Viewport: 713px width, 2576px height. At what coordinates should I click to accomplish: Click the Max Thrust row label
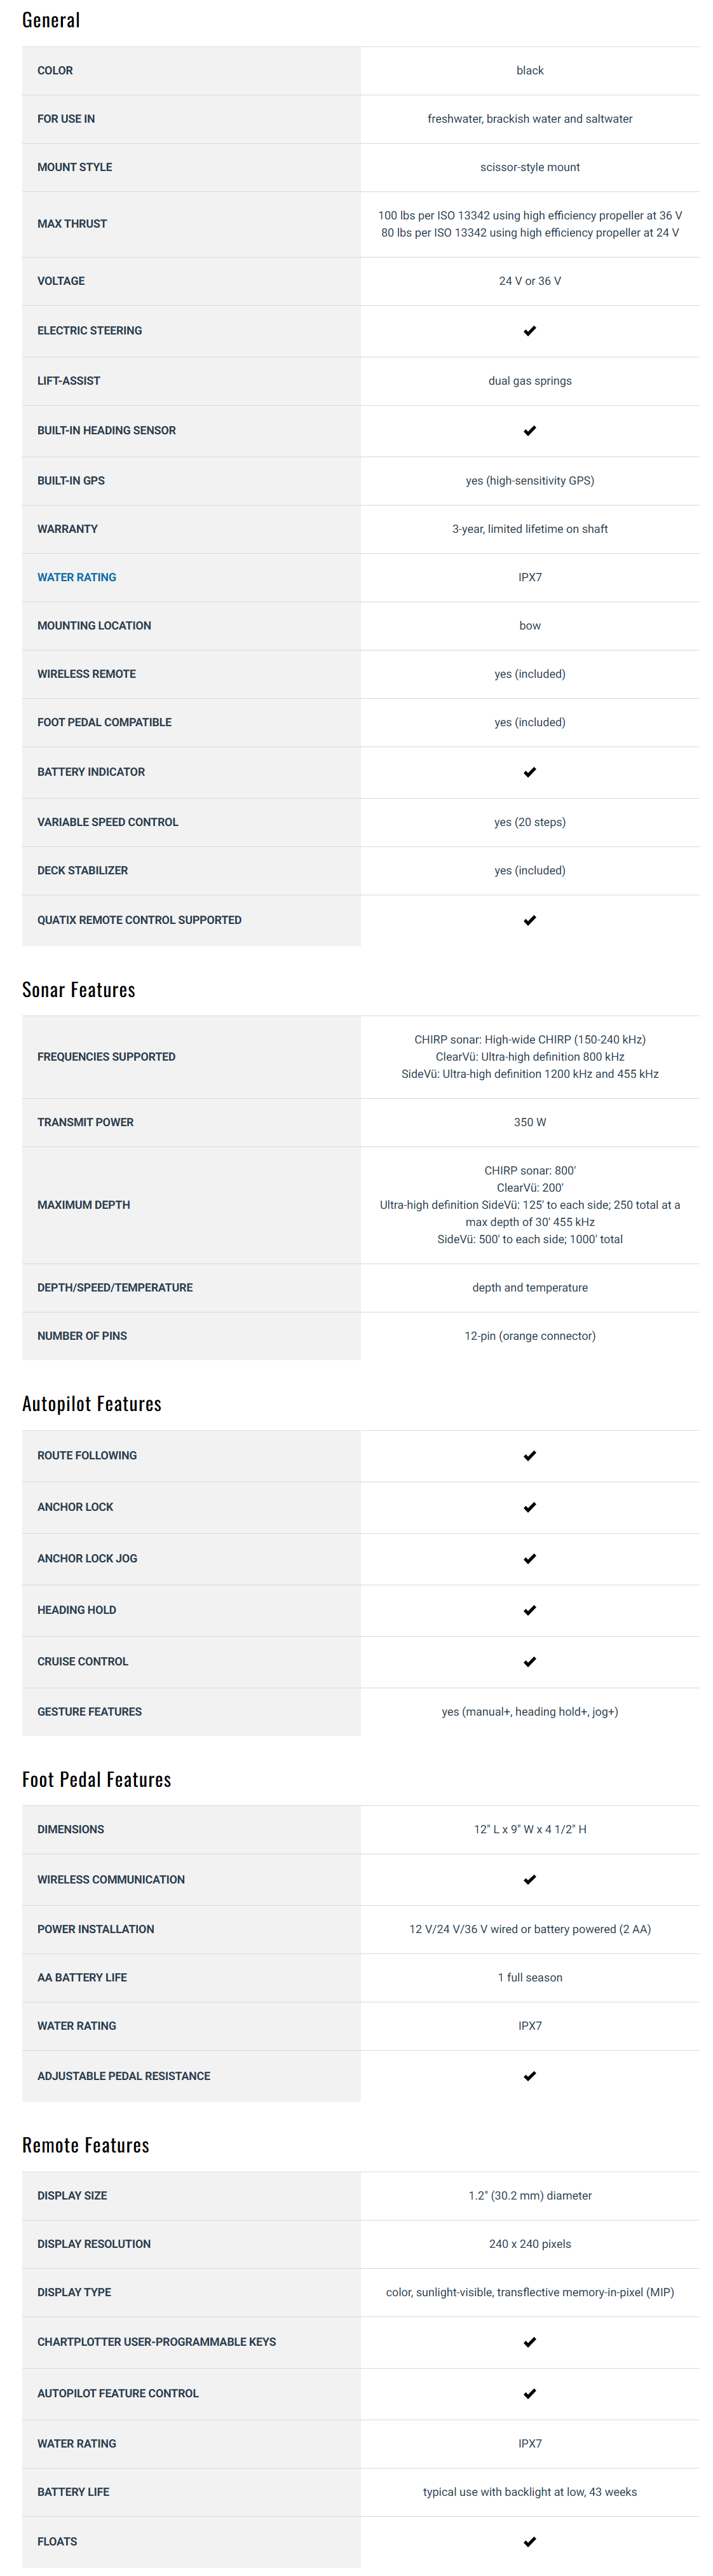click(72, 224)
